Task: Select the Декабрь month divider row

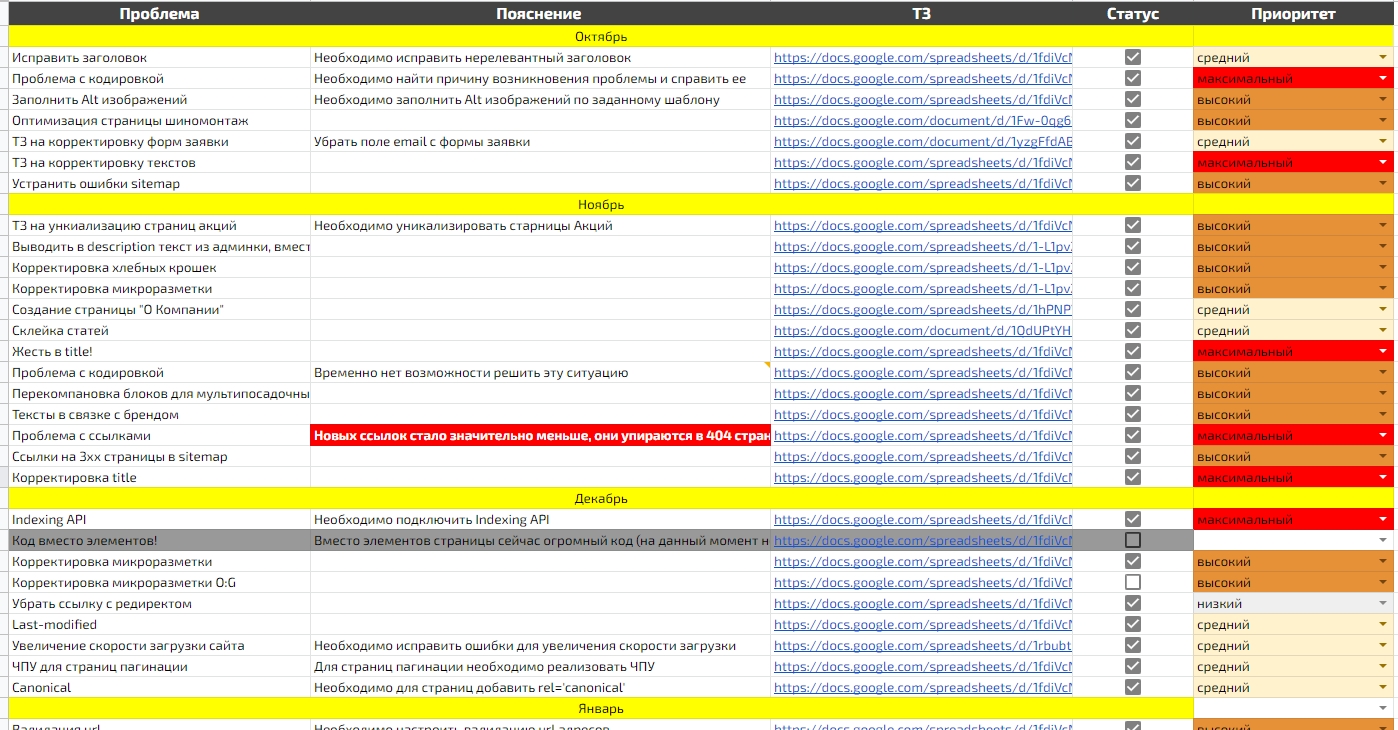Action: click(601, 498)
